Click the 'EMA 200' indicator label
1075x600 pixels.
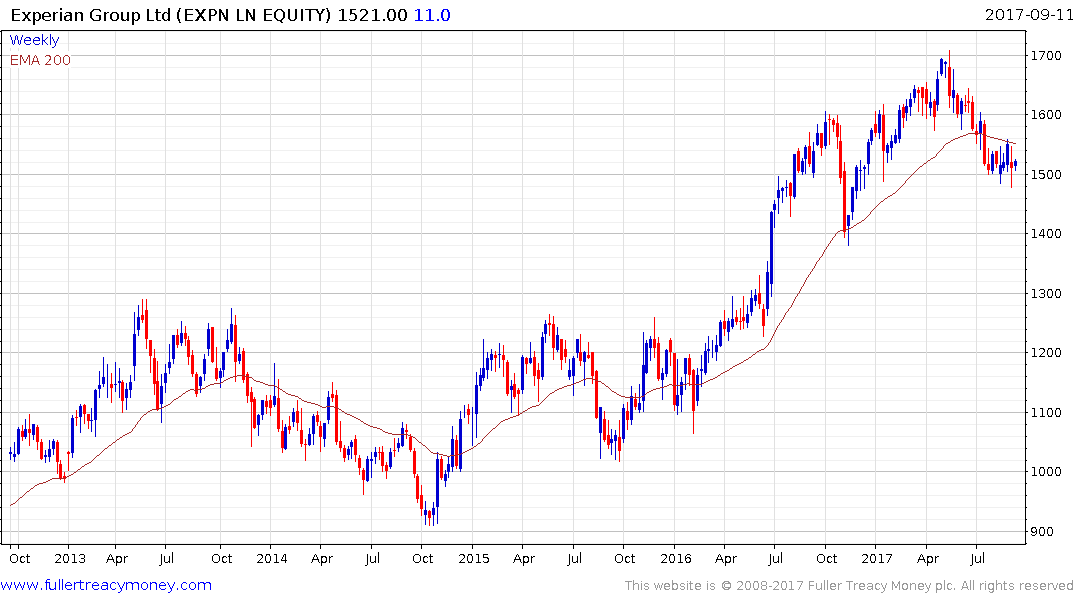click(x=40, y=60)
